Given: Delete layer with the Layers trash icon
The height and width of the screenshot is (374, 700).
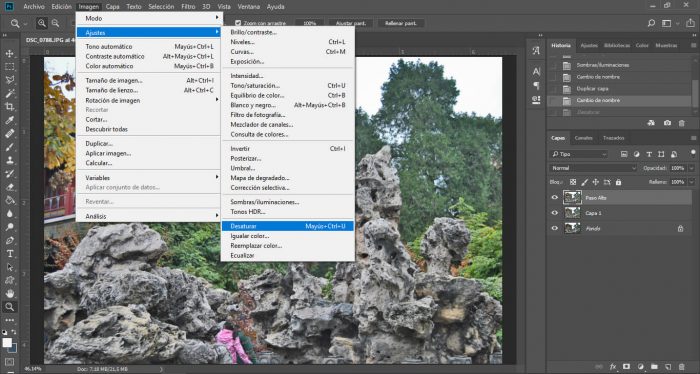Looking at the screenshot, I should click(x=682, y=367).
